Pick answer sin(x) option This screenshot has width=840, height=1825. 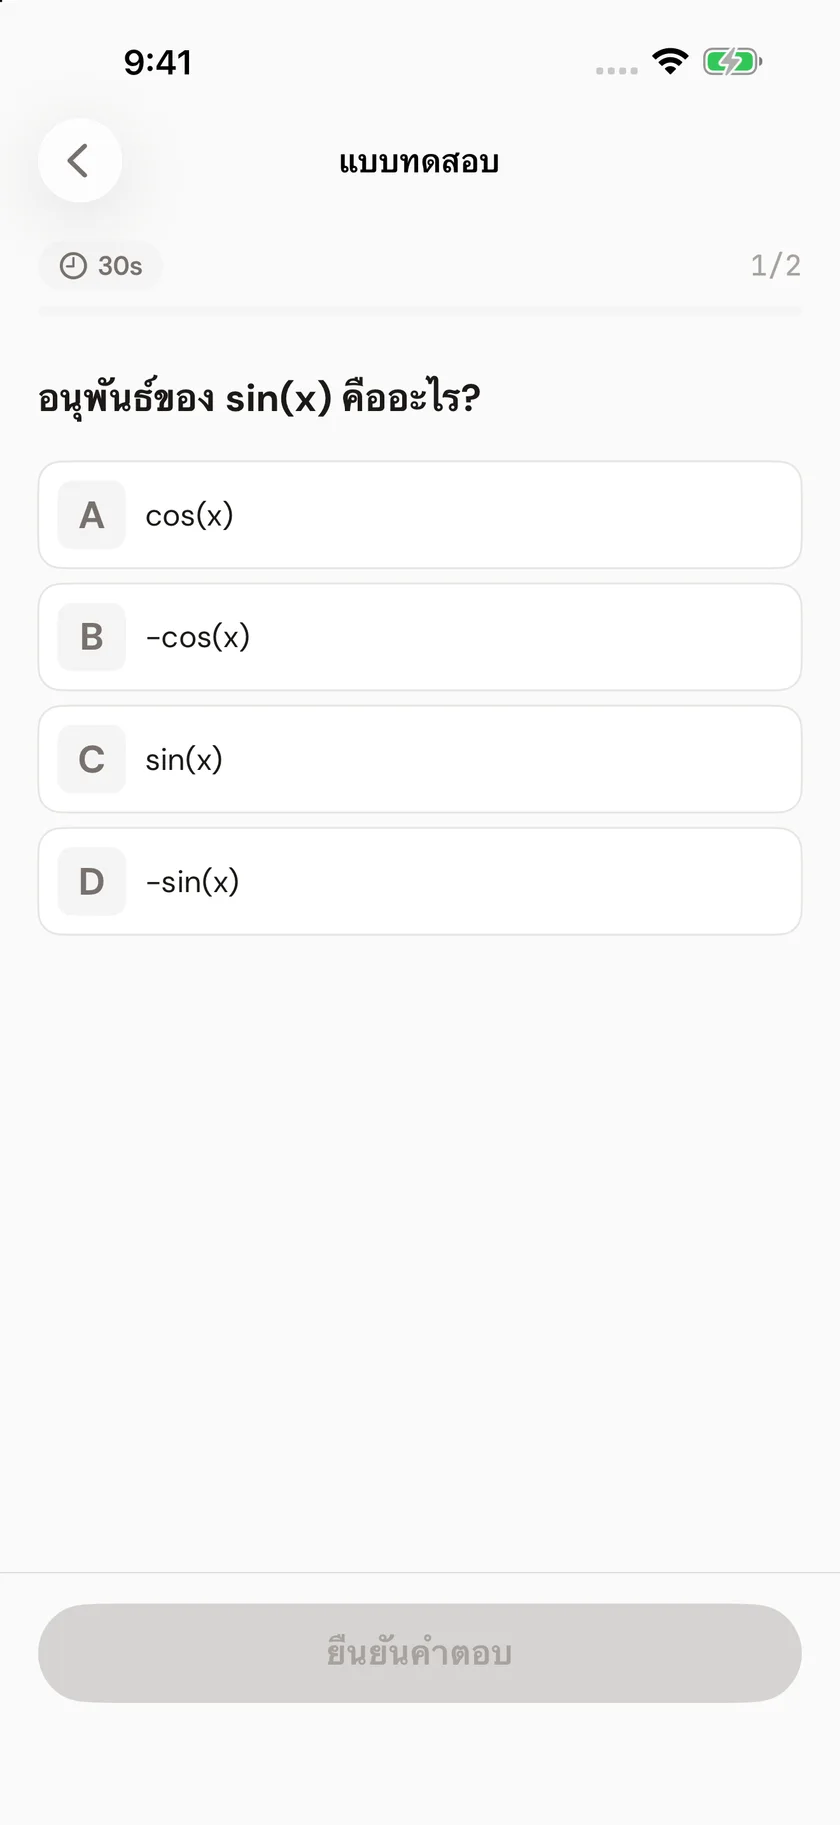(x=420, y=759)
